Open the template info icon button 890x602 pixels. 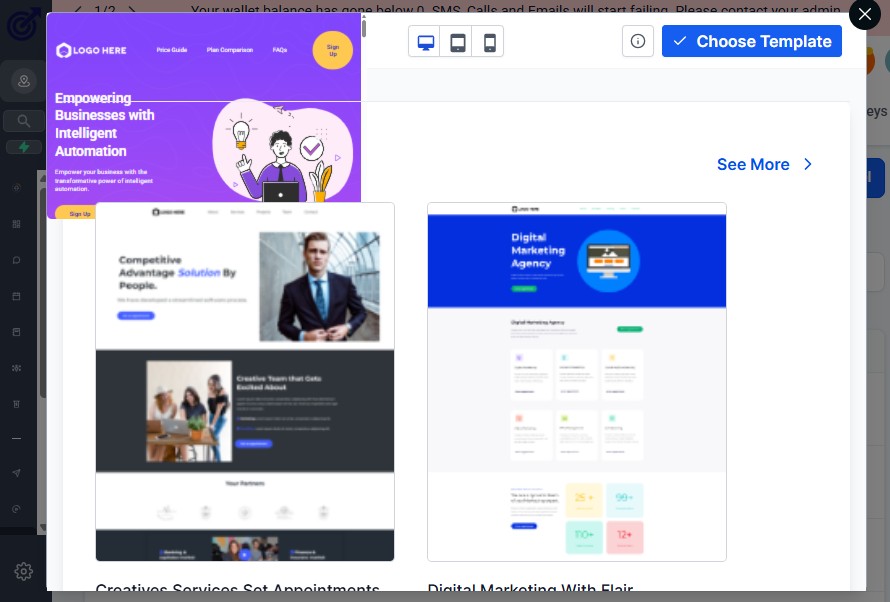point(637,41)
